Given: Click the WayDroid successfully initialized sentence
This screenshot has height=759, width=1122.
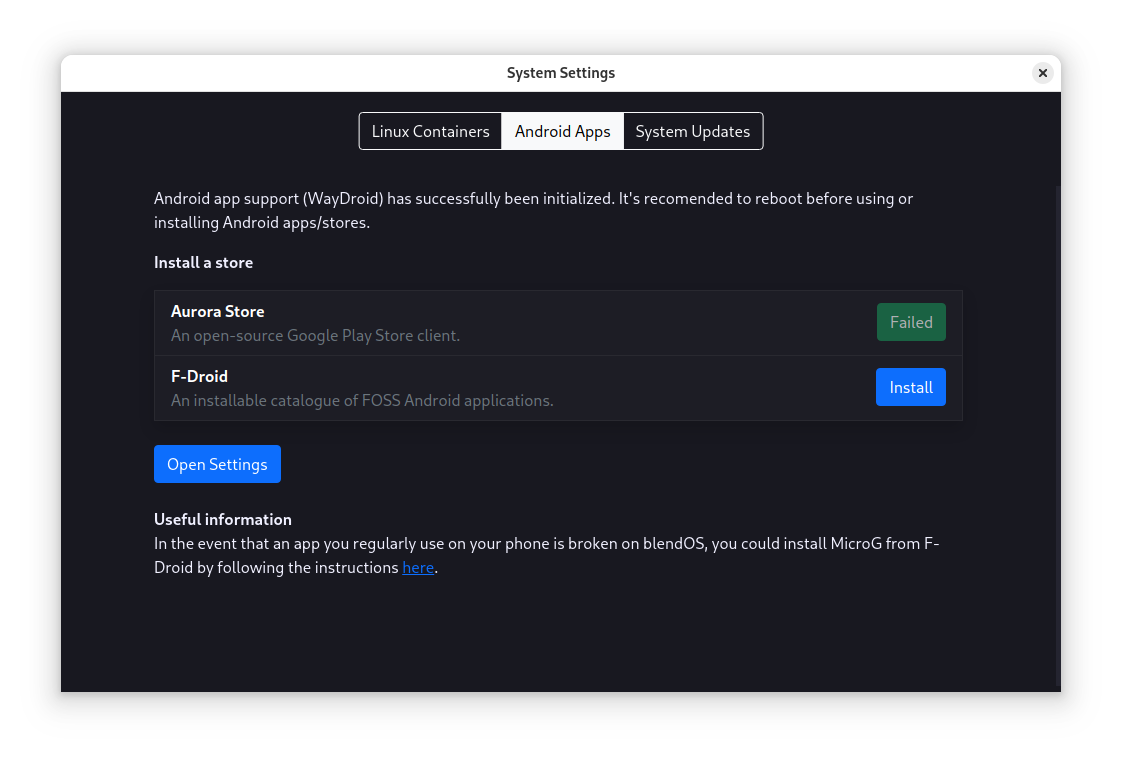Looking at the screenshot, I should (x=384, y=198).
